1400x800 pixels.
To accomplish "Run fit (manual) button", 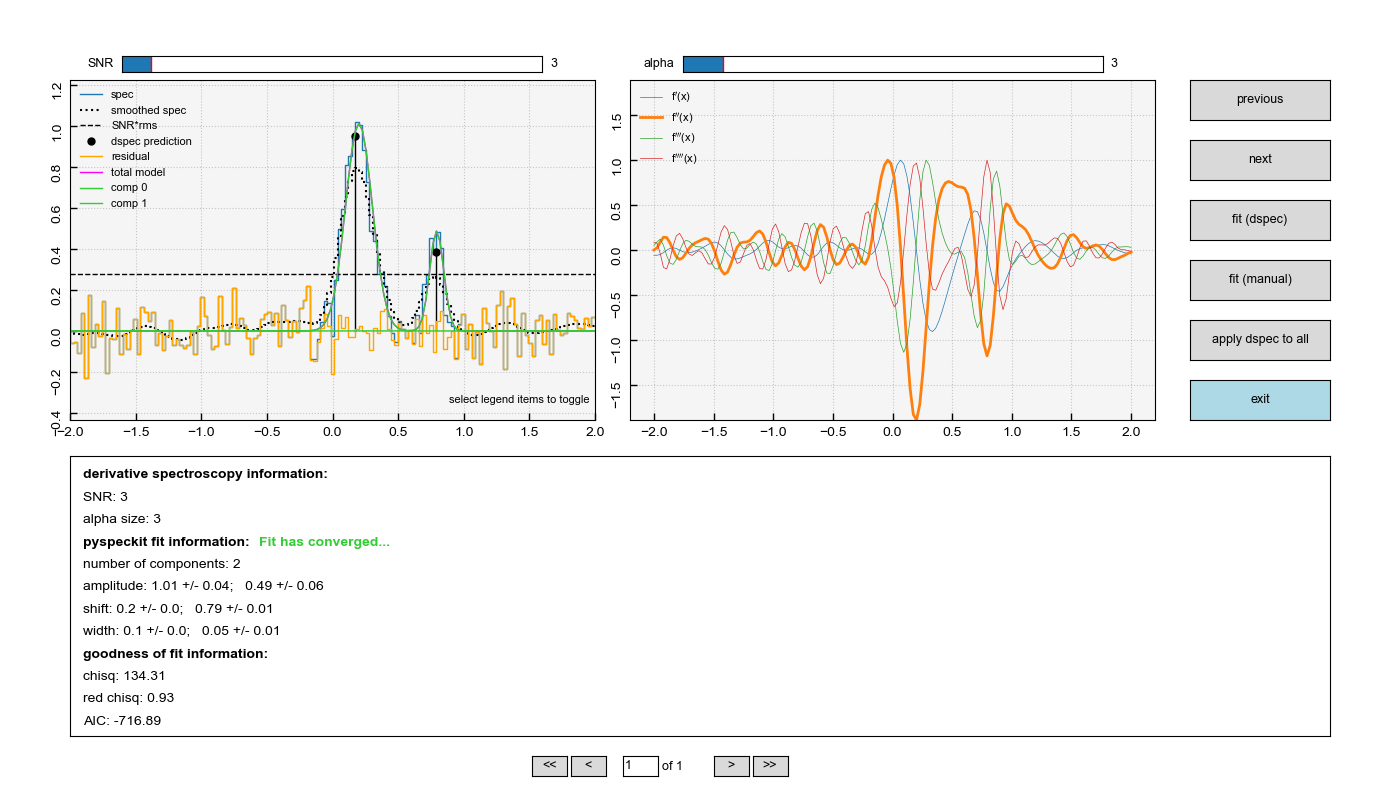I will coord(1260,280).
